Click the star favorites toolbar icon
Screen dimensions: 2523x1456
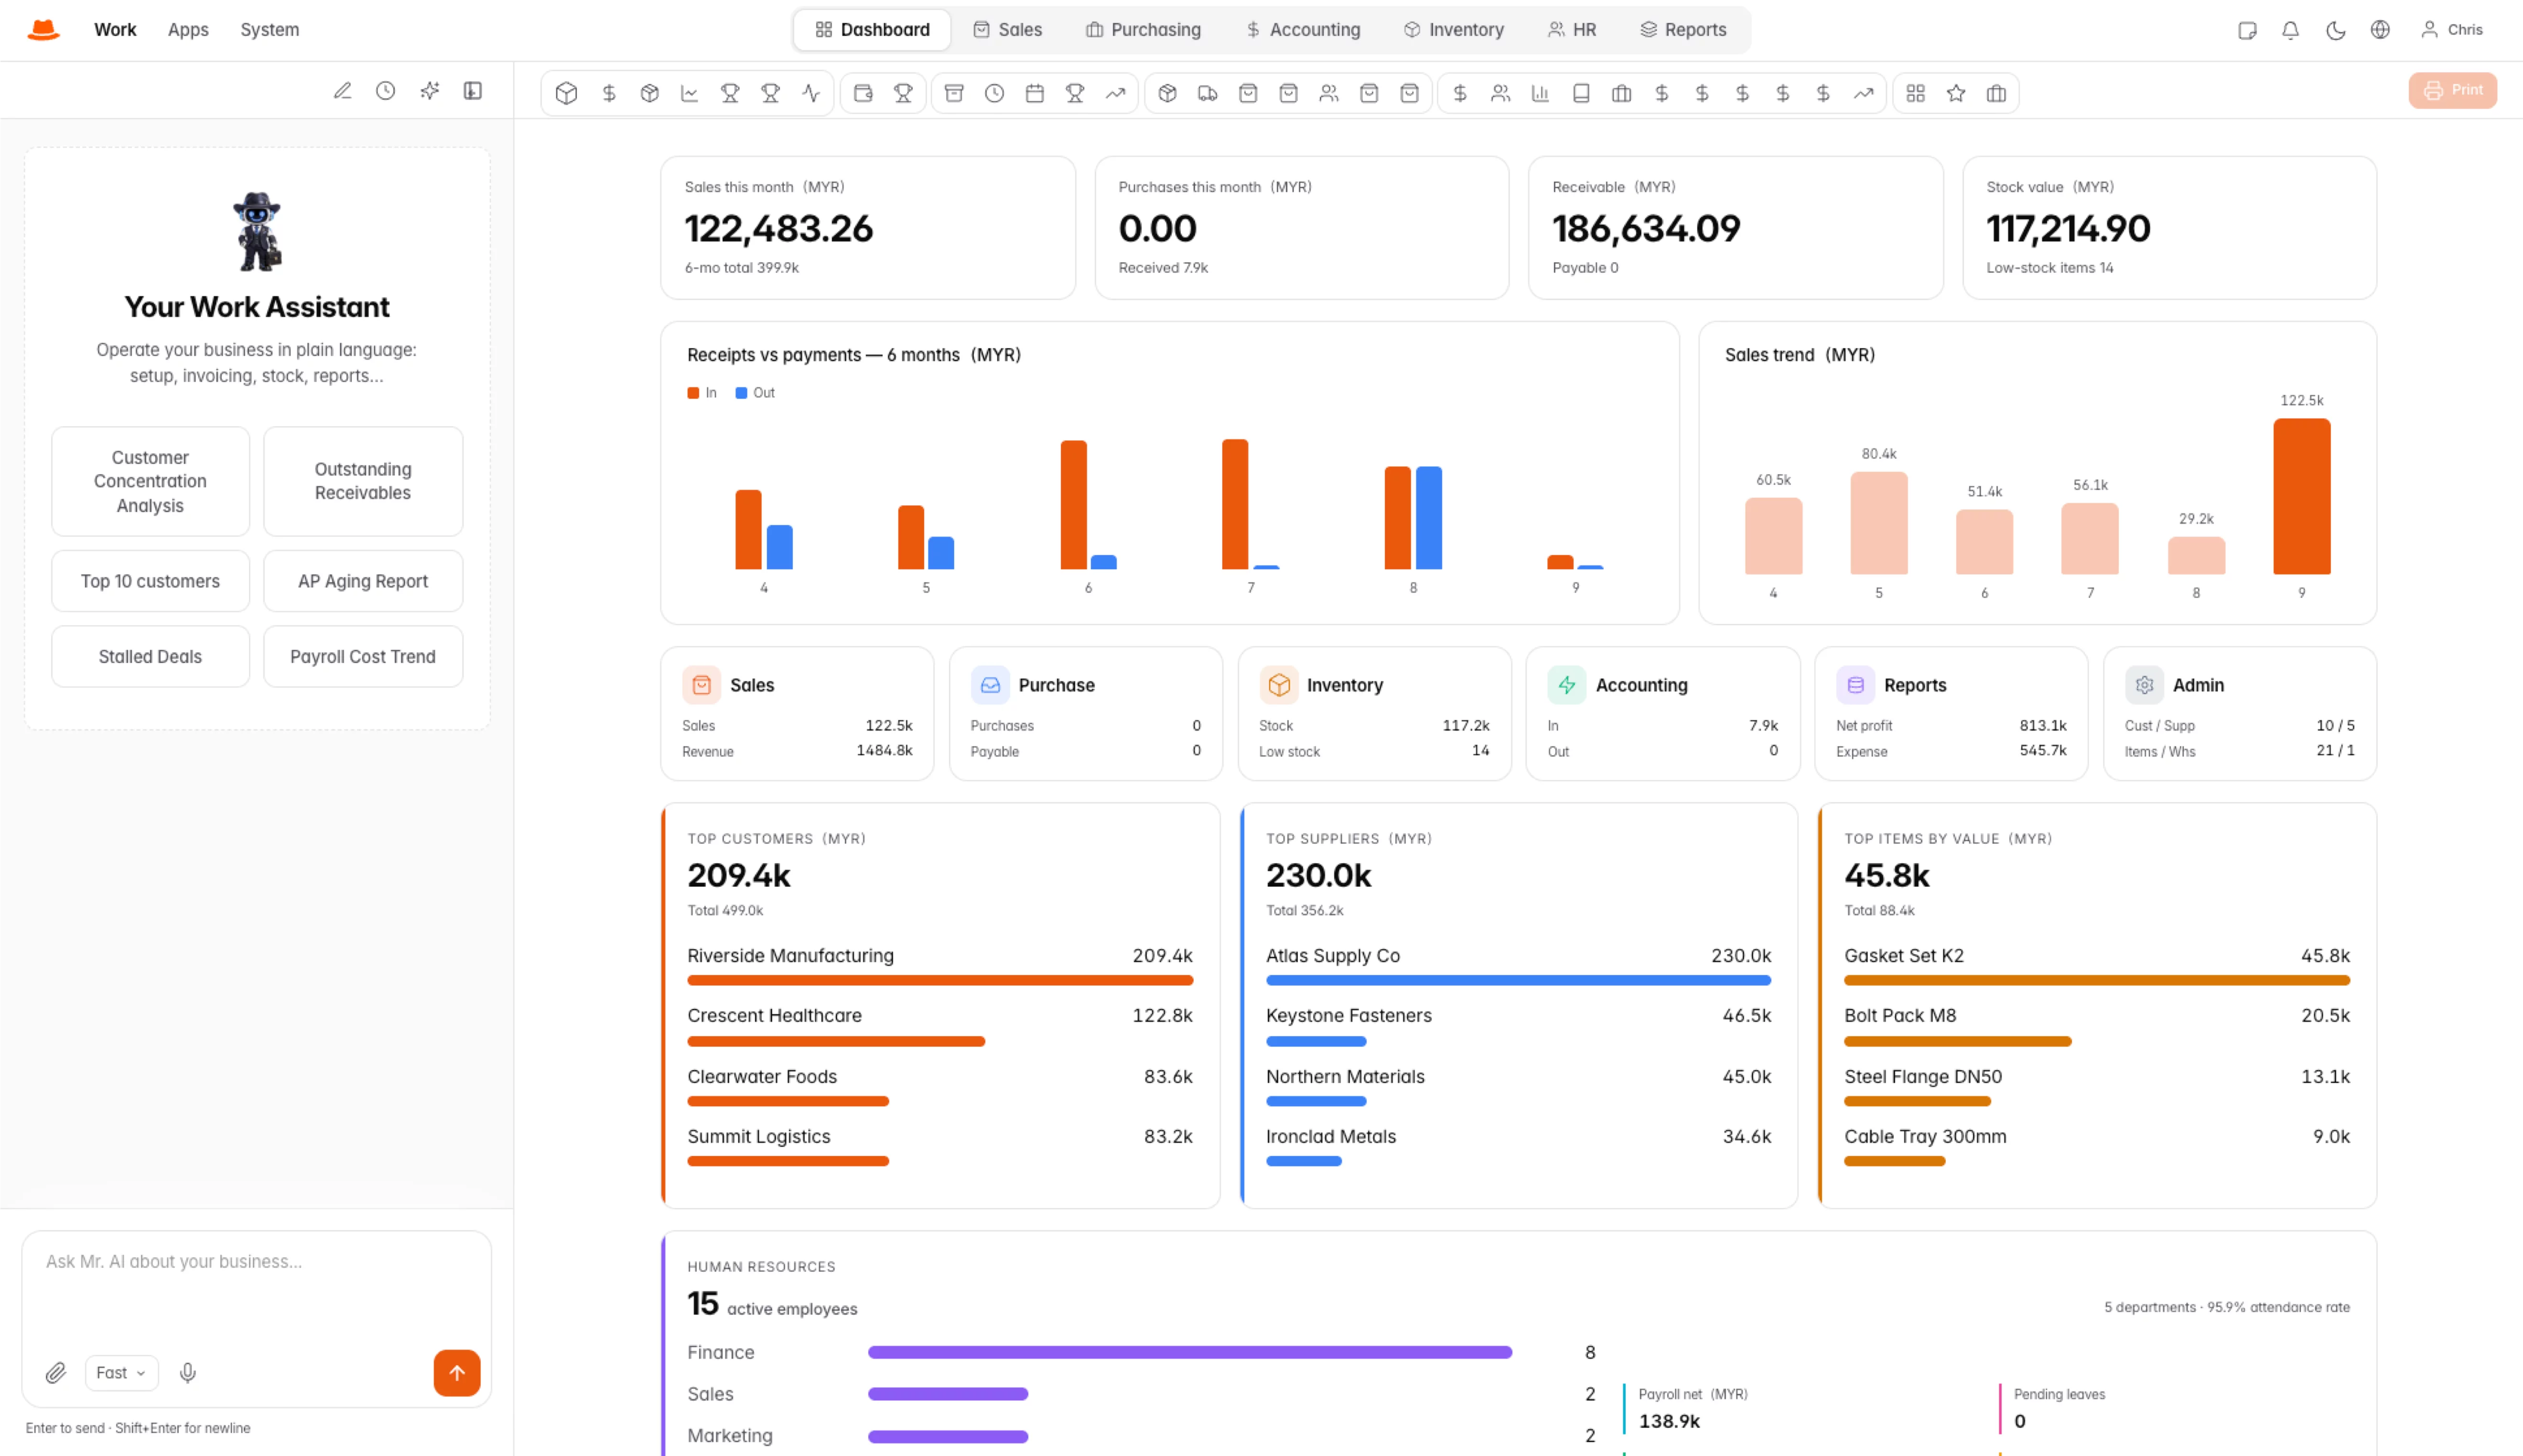(1956, 93)
